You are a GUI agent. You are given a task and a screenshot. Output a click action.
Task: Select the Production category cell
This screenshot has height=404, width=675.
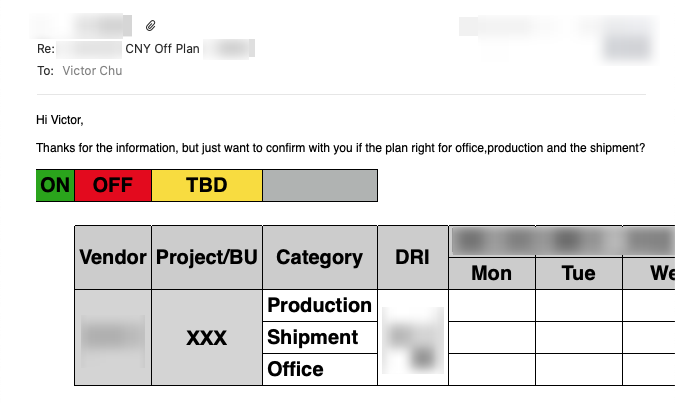320,305
